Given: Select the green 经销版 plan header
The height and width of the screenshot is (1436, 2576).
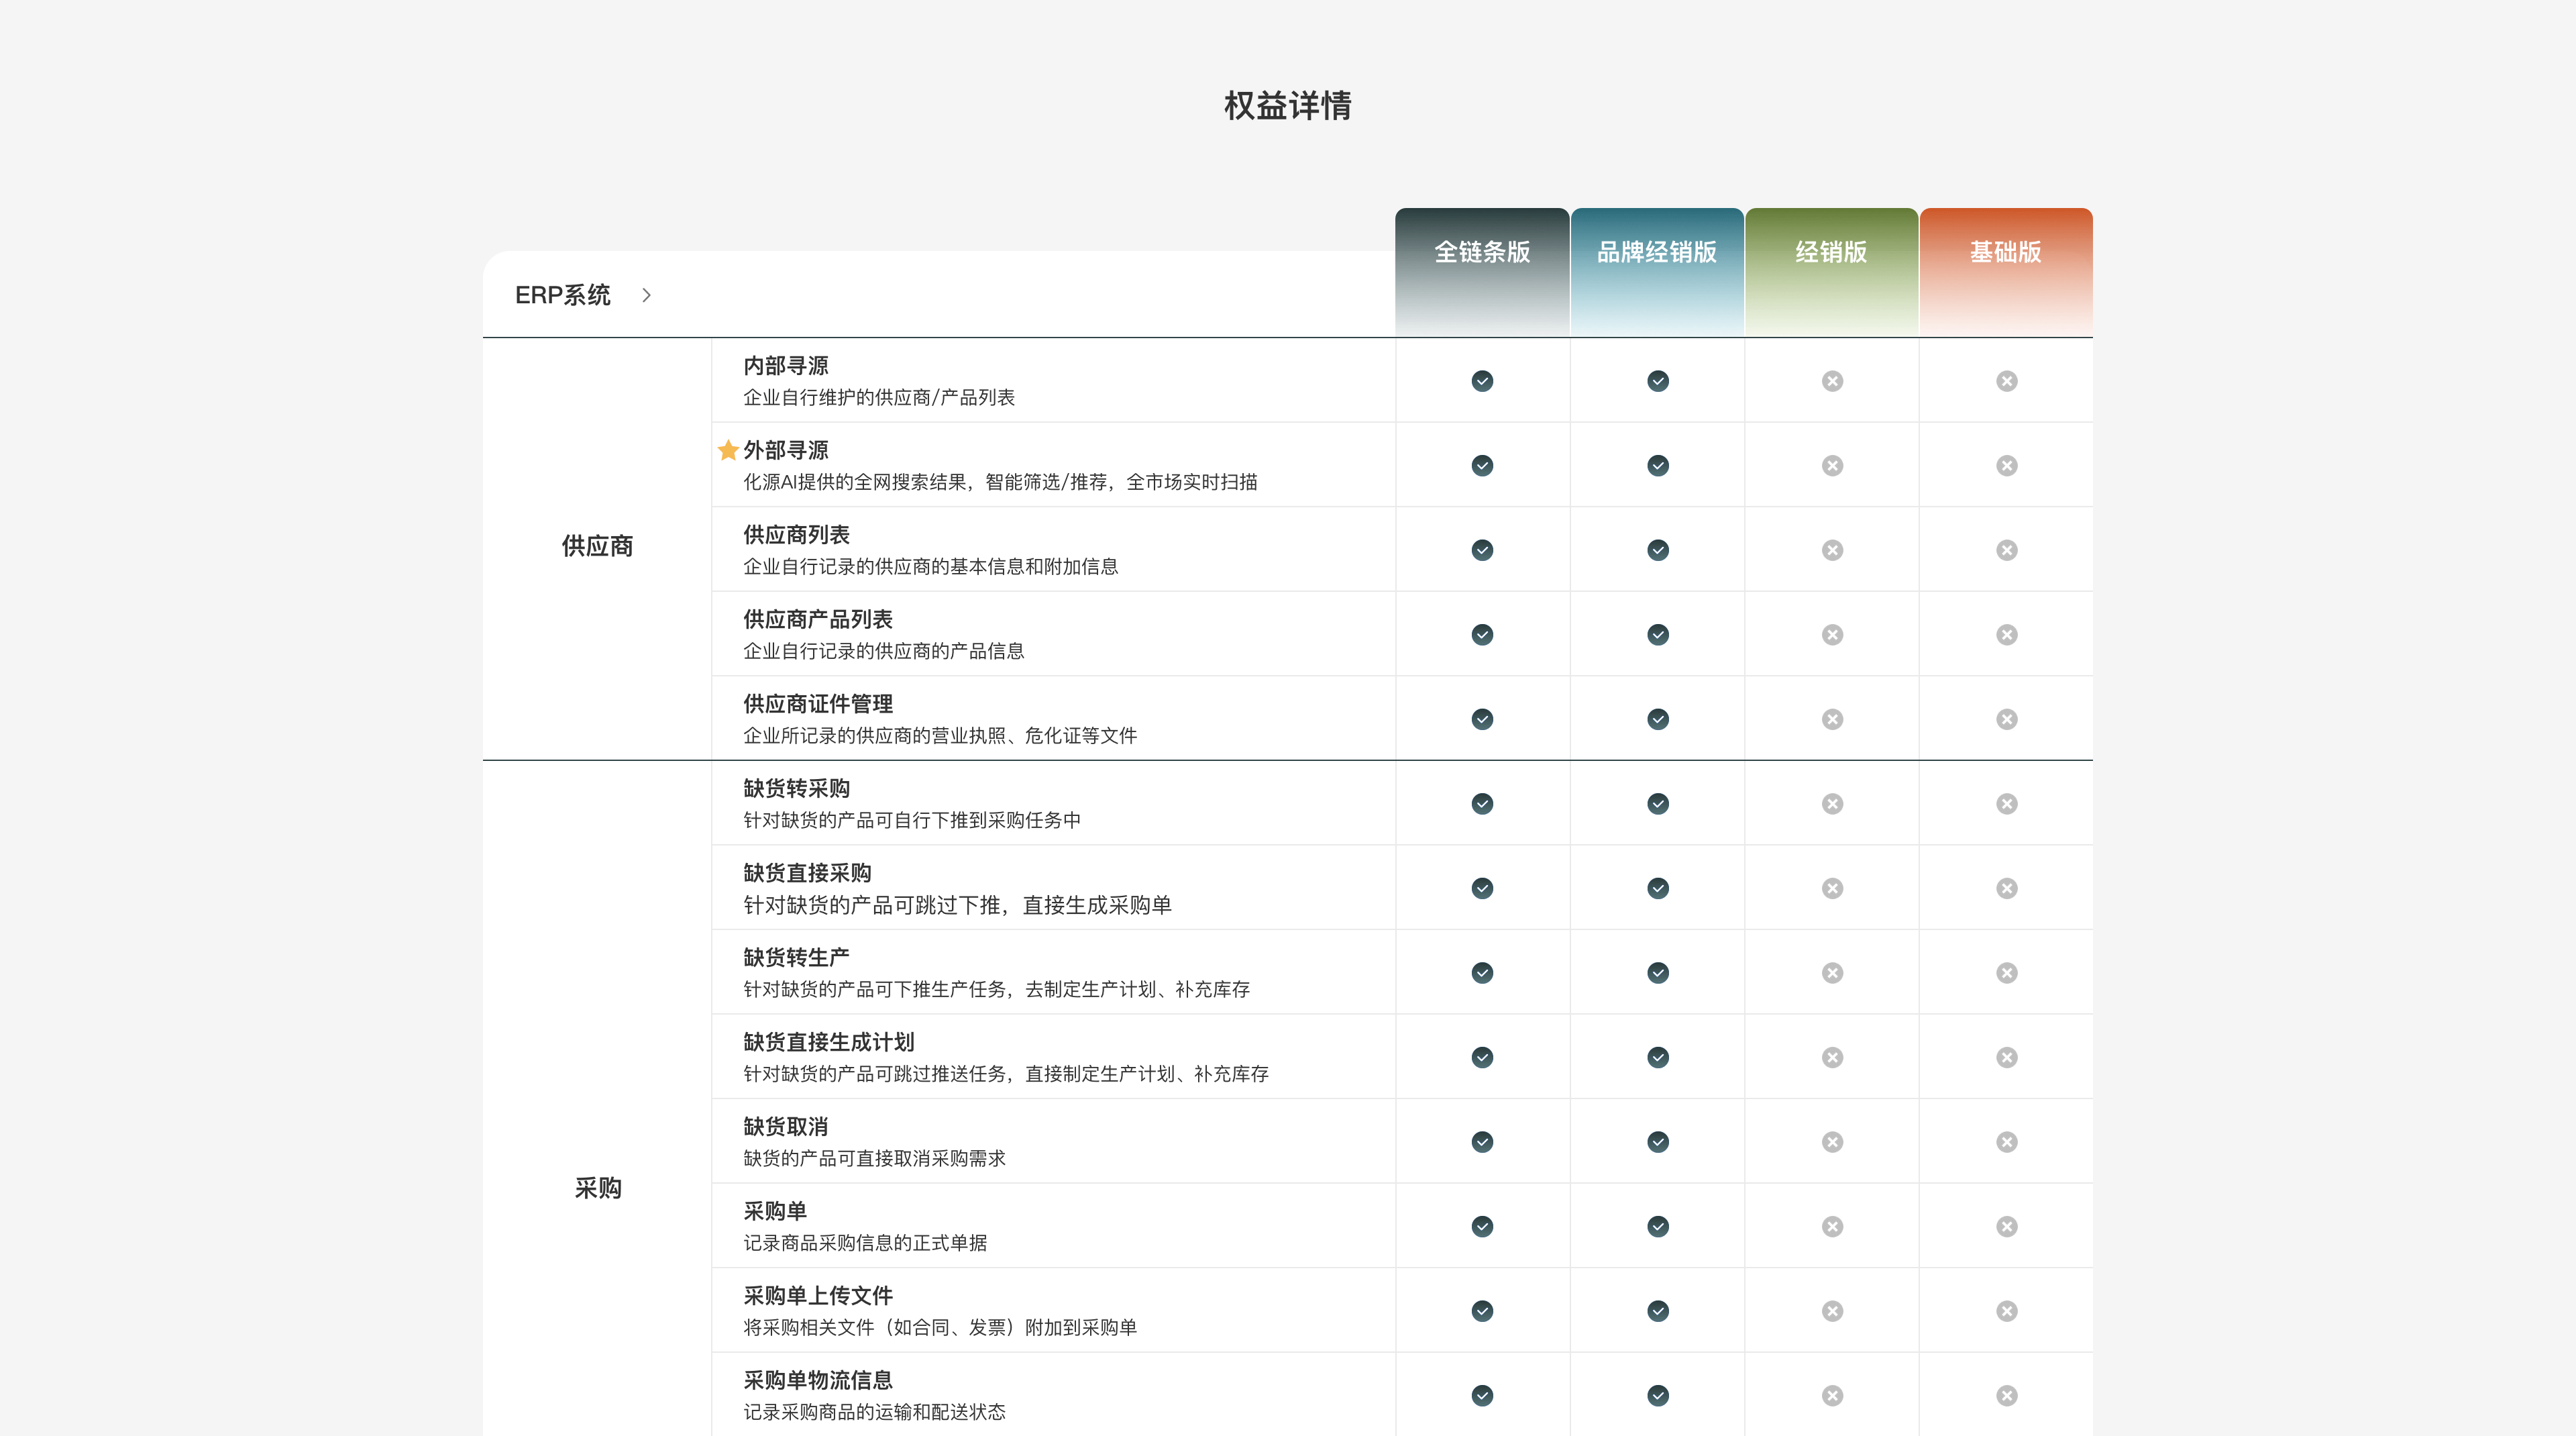Looking at the screenshot, I should click(1831, 252).
